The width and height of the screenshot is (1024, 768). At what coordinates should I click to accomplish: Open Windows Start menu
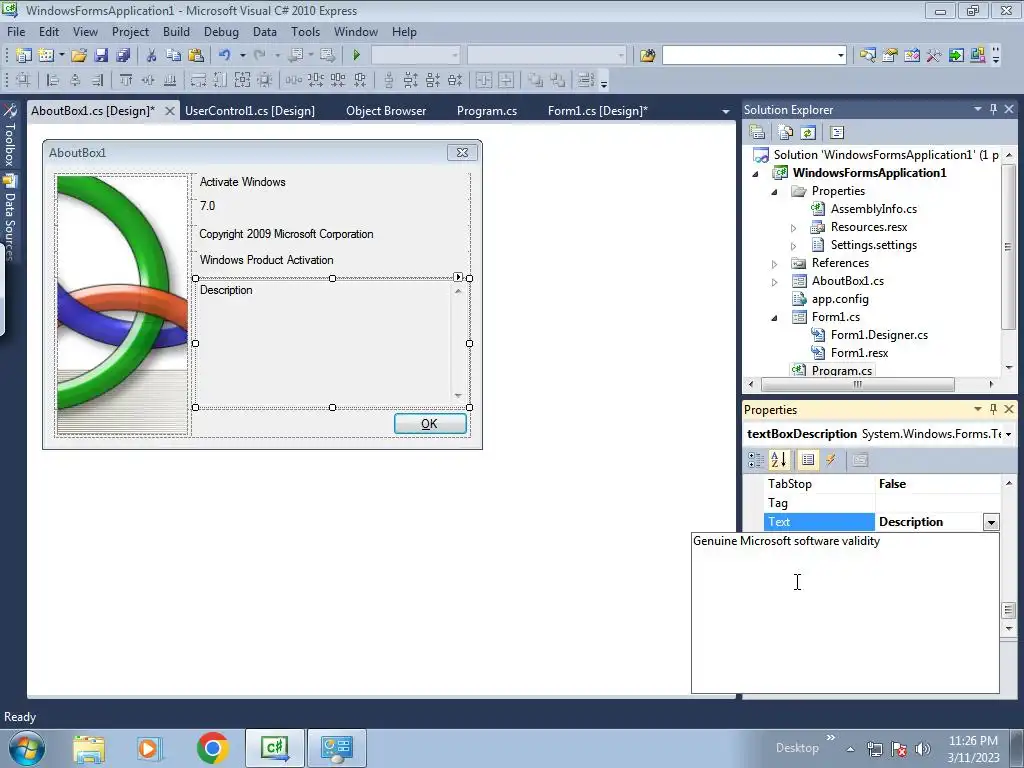pos(27,748)
